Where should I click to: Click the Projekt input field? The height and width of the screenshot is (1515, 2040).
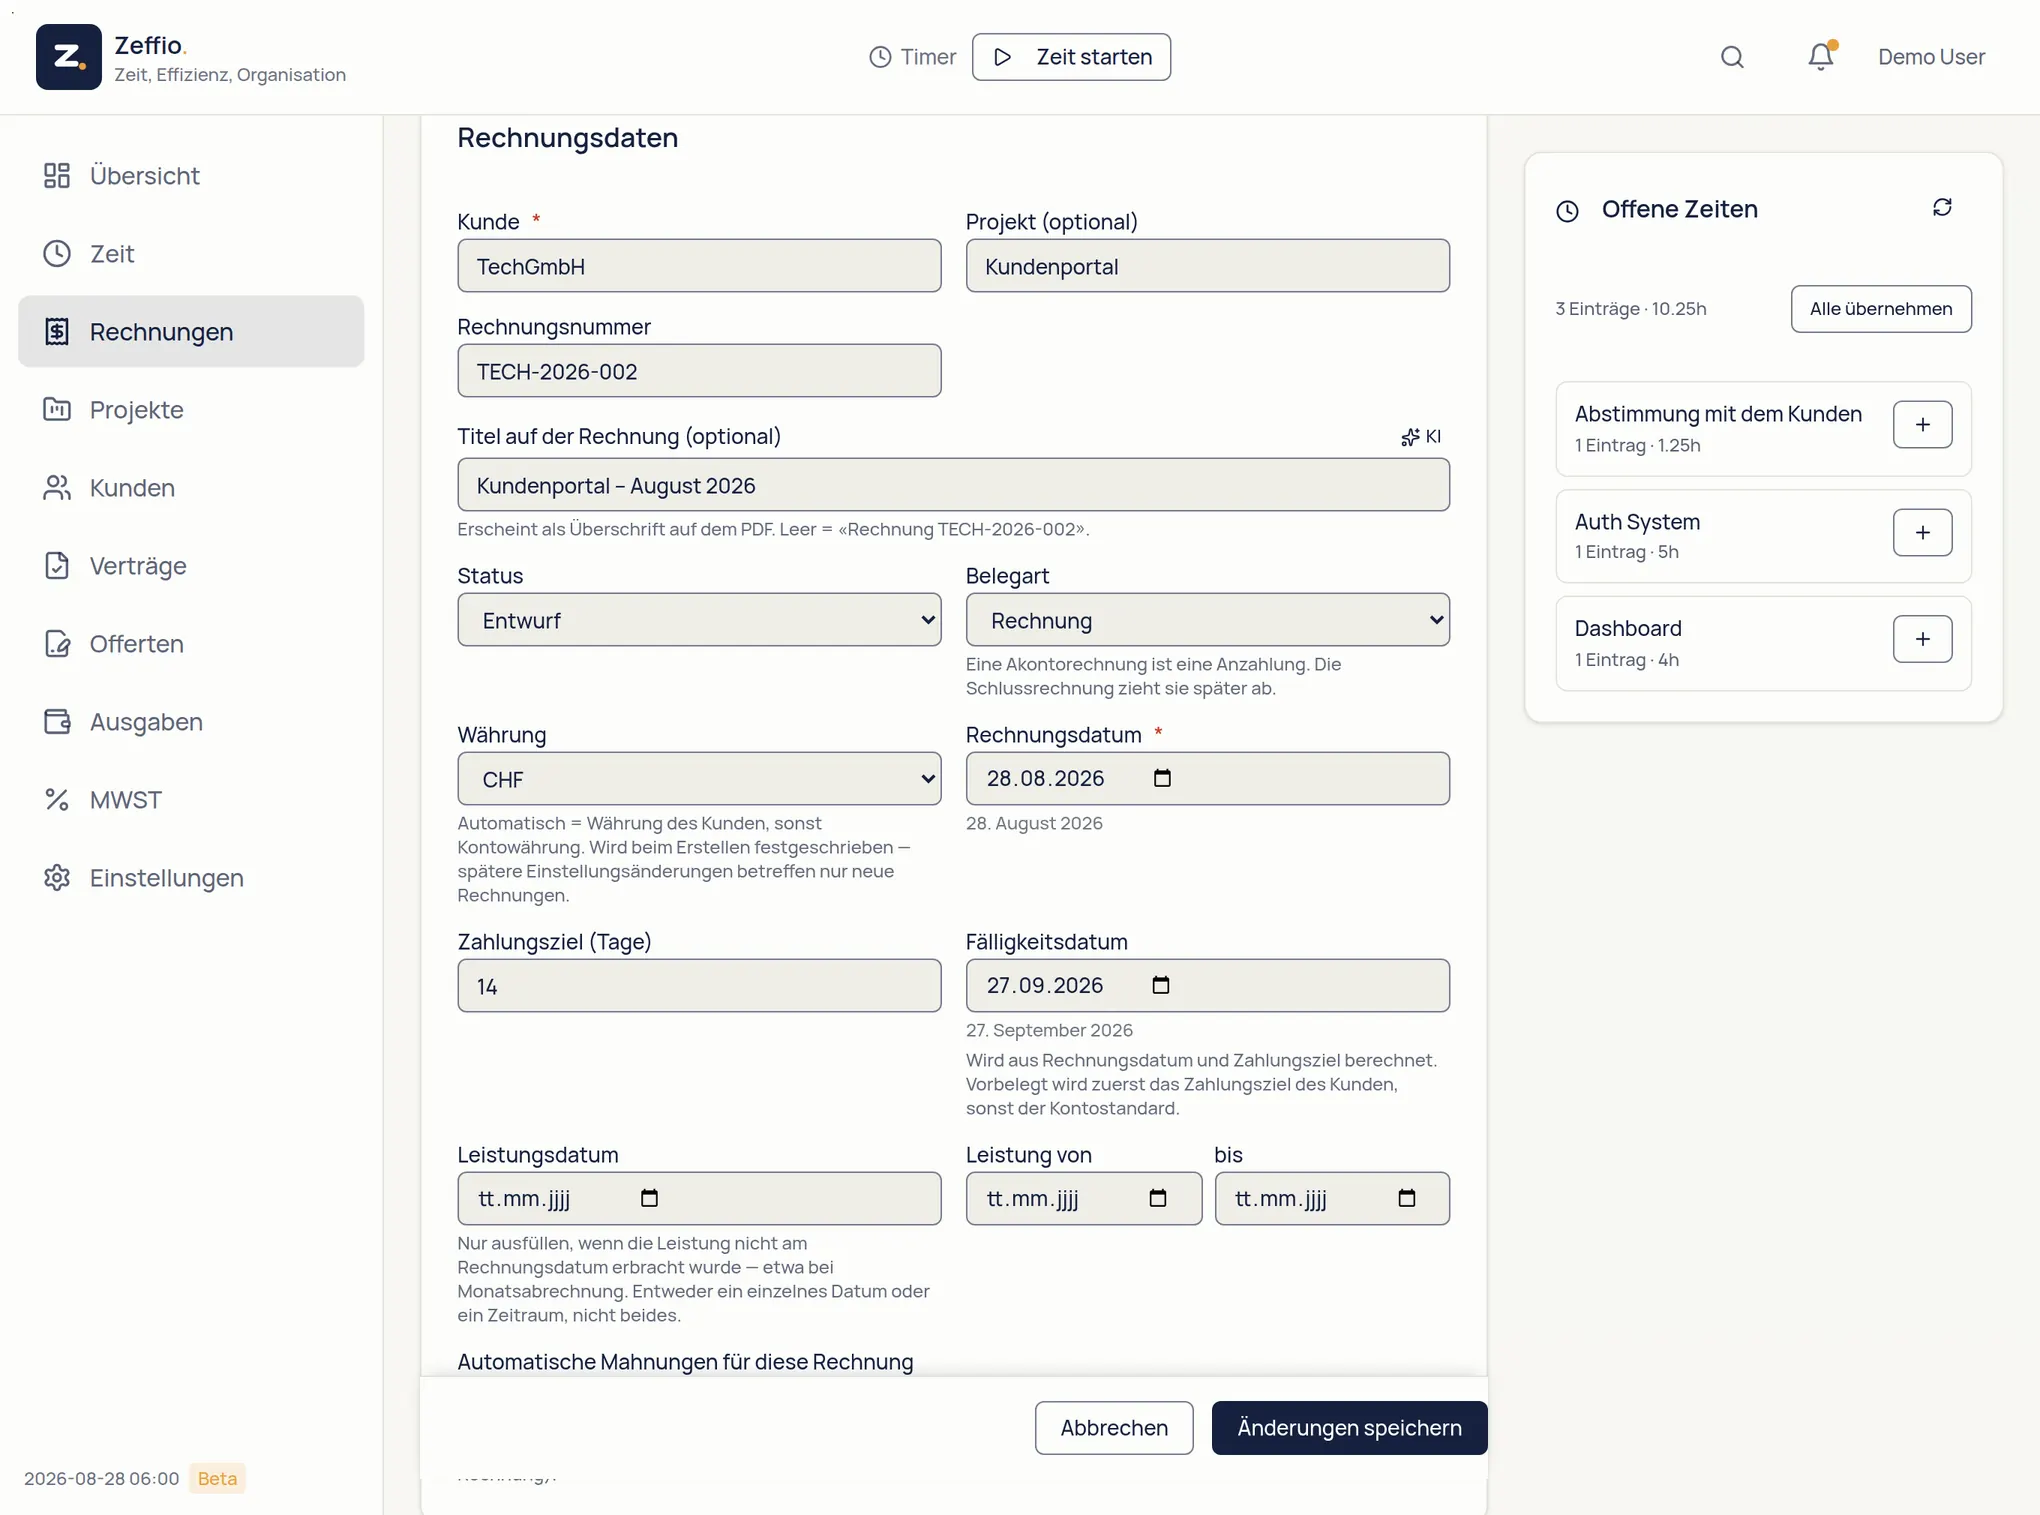1207,266
